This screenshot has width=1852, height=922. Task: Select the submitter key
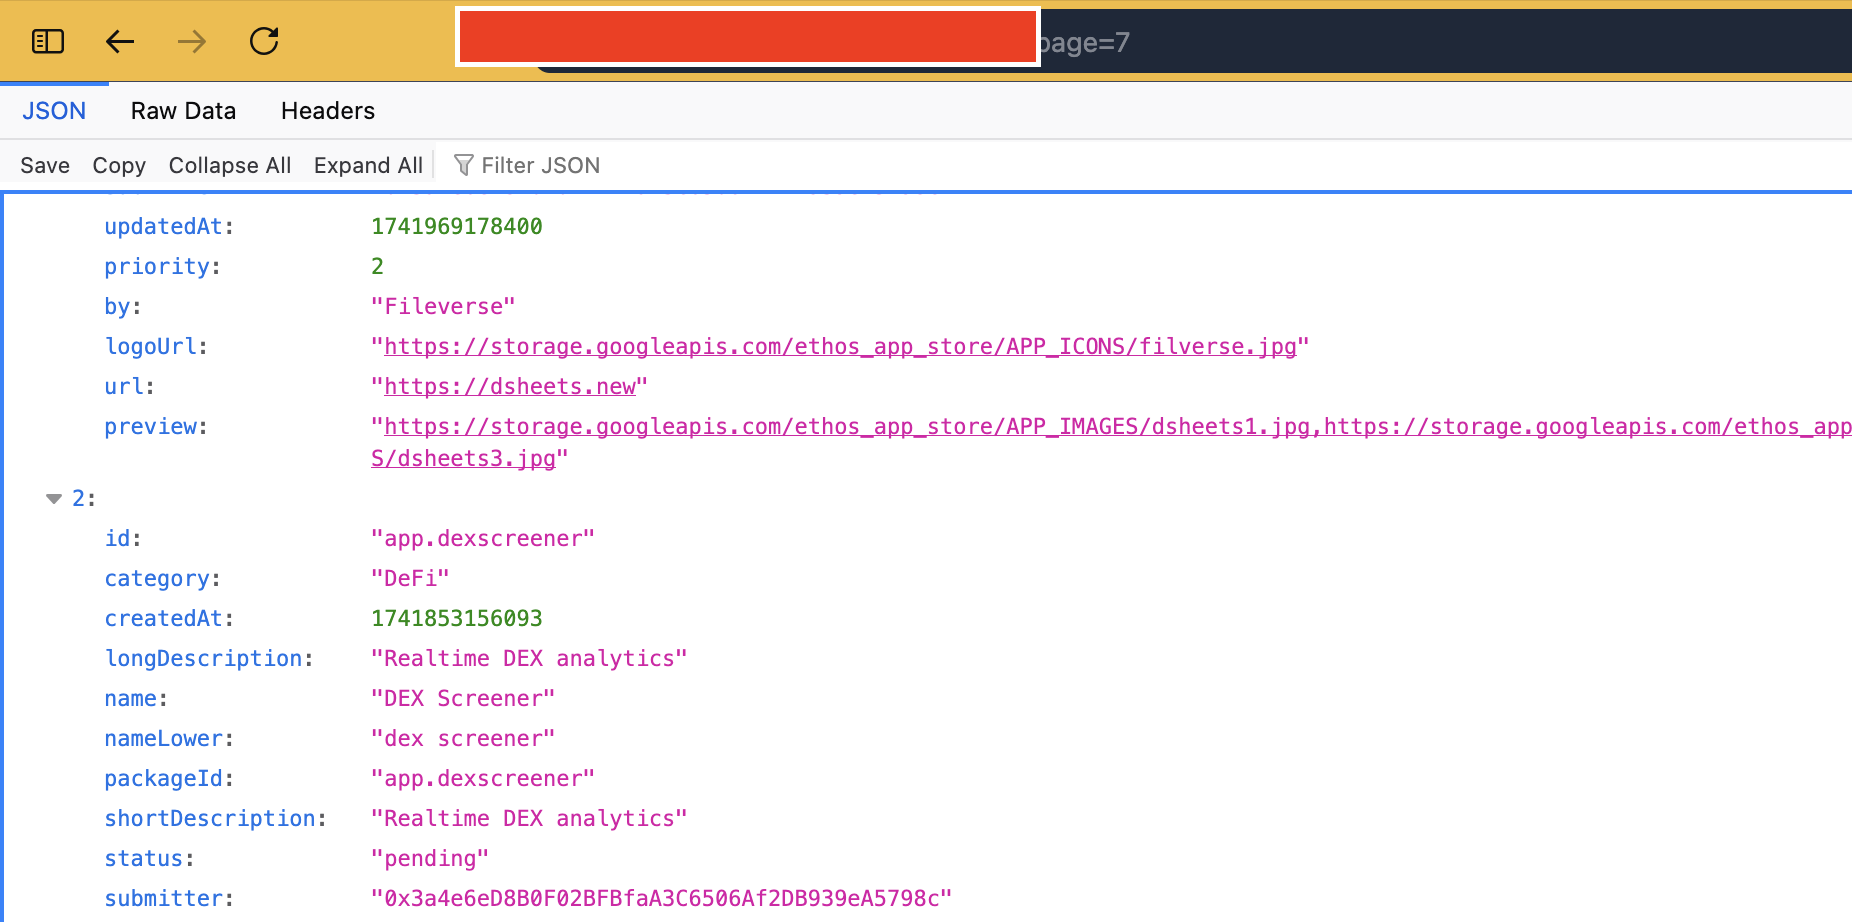click(x=163, y=898)
